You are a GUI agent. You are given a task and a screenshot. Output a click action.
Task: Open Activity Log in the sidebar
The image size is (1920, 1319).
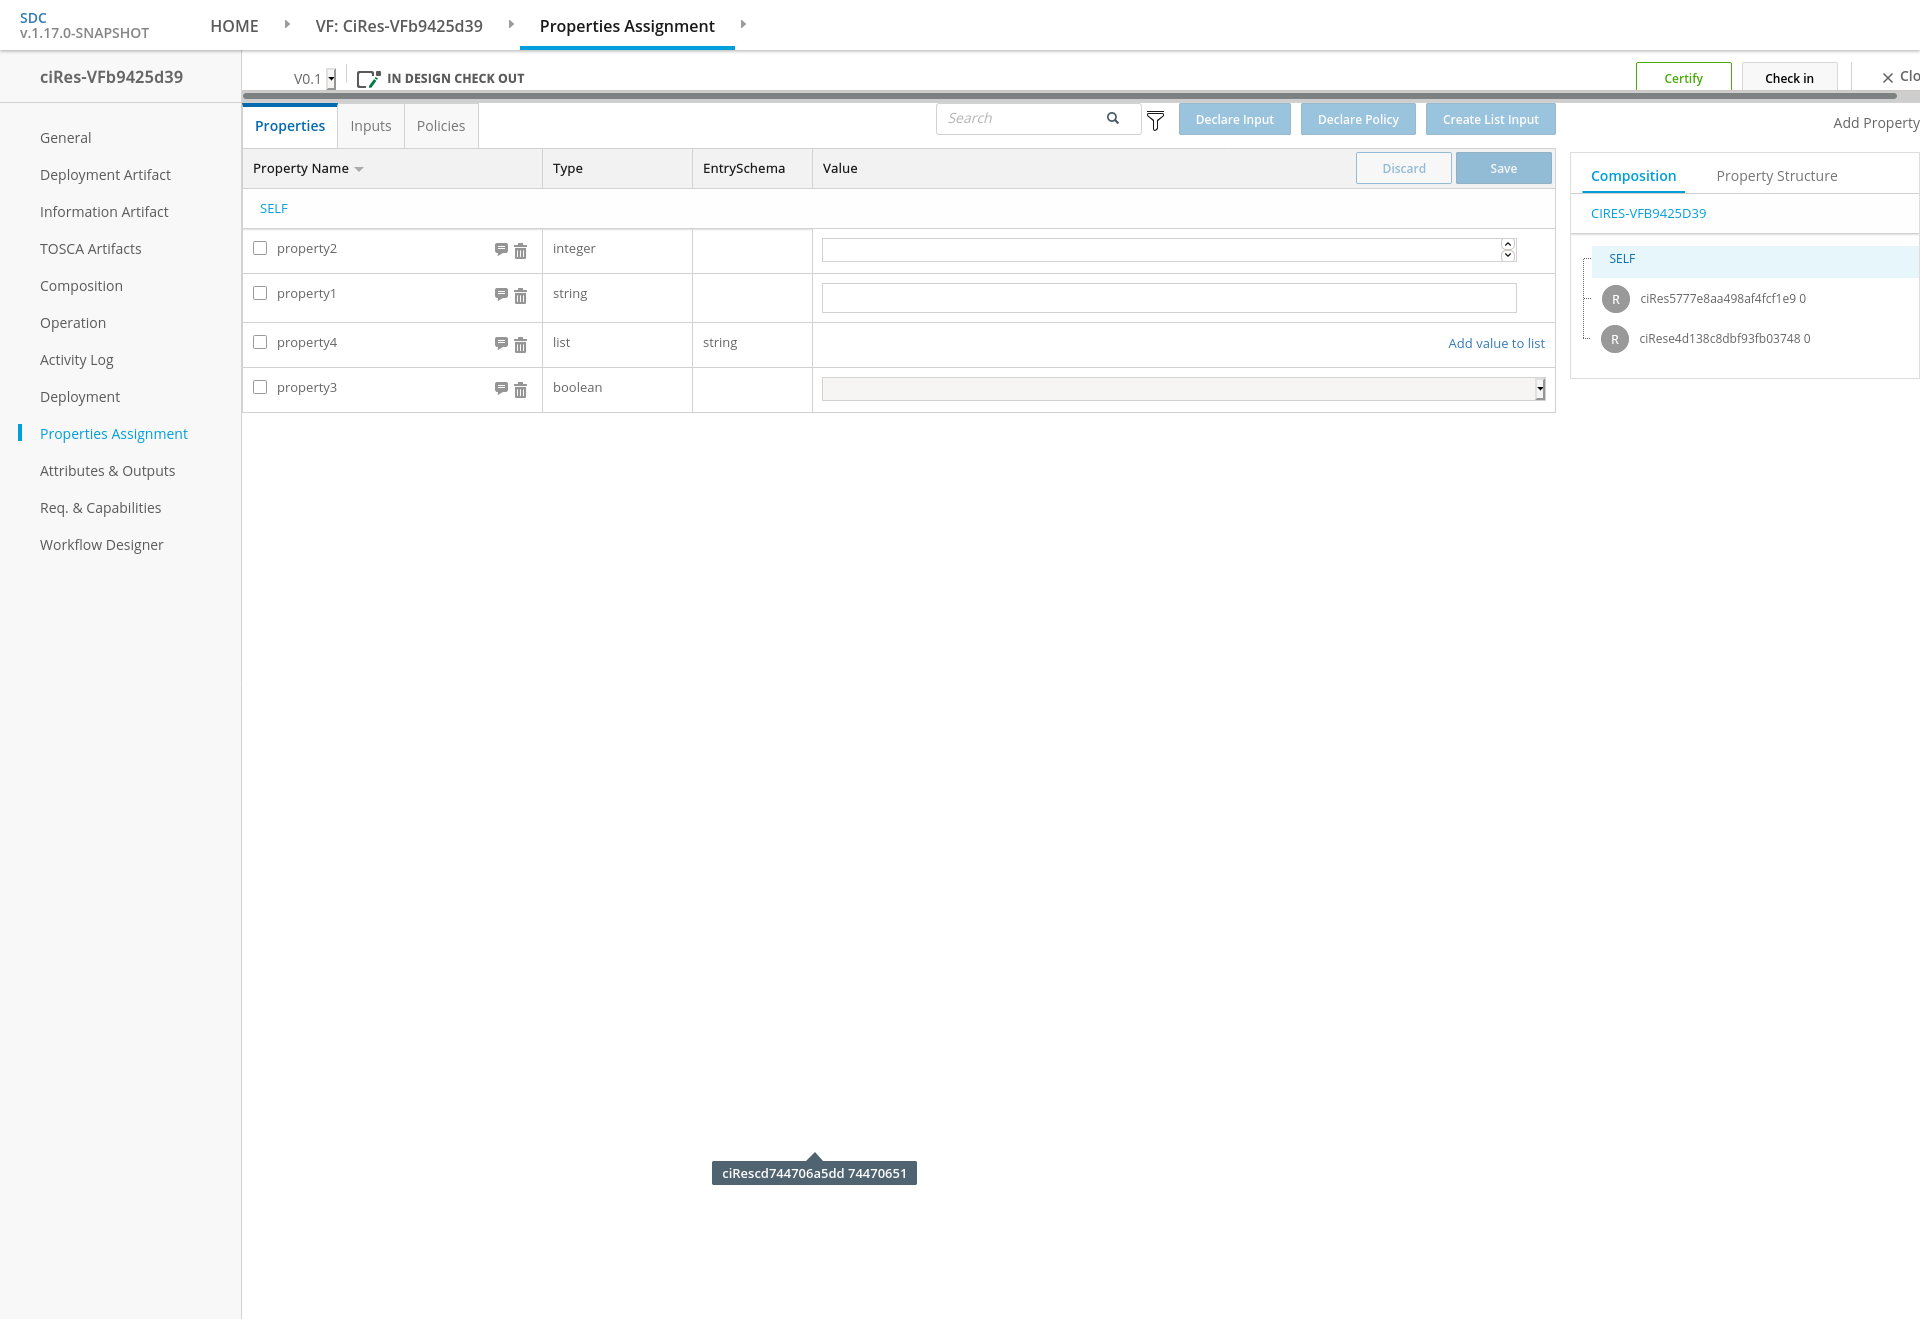(x=76, y=360)
